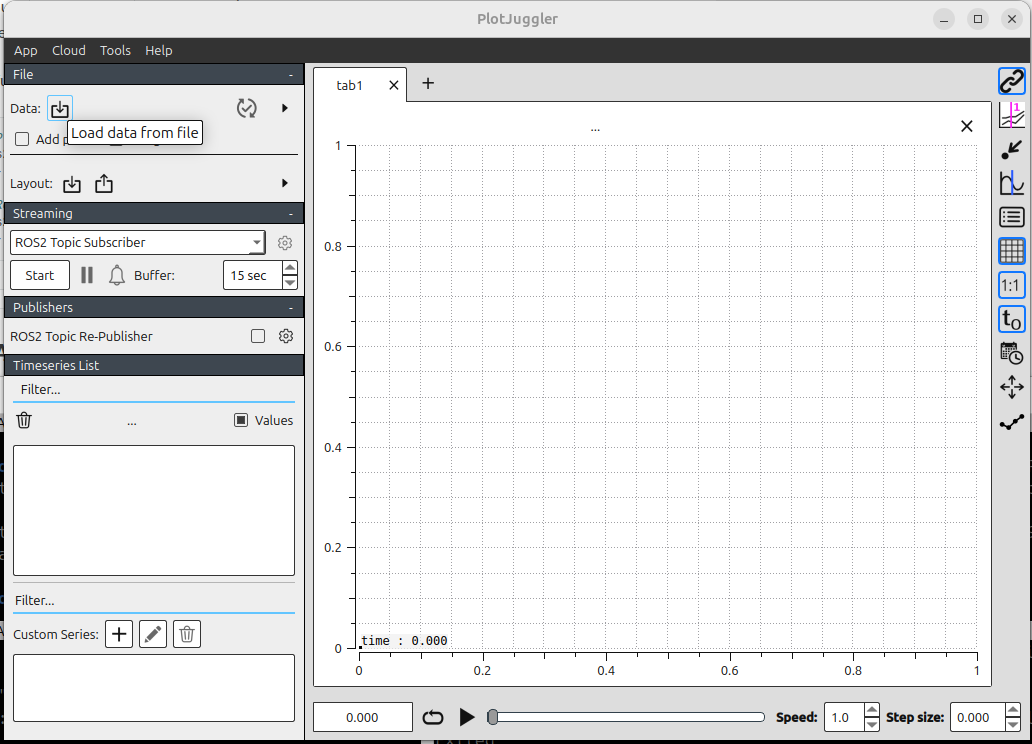Click the Load data from file icon
Screen dimensions: 1032x744
point(60,109)
